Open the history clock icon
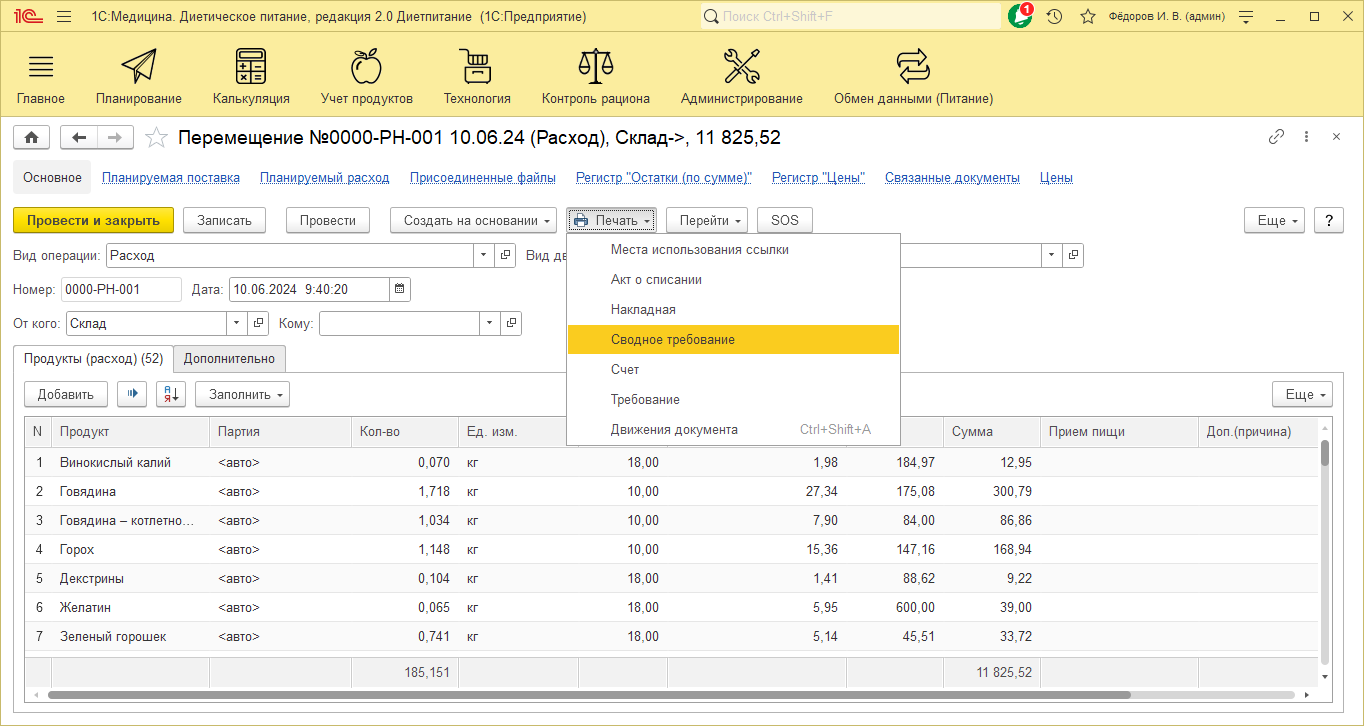Image resolution: width=1364 pixels, height=726 pixels. coord(1054,17)
